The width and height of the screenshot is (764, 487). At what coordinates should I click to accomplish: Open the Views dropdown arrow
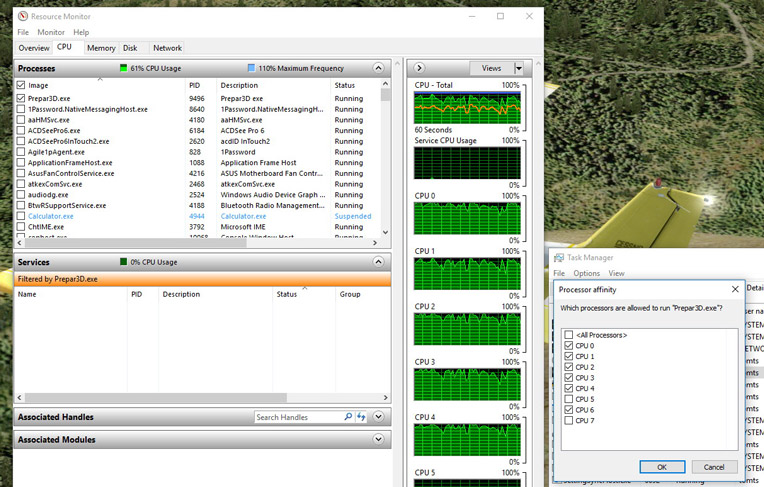518,68
